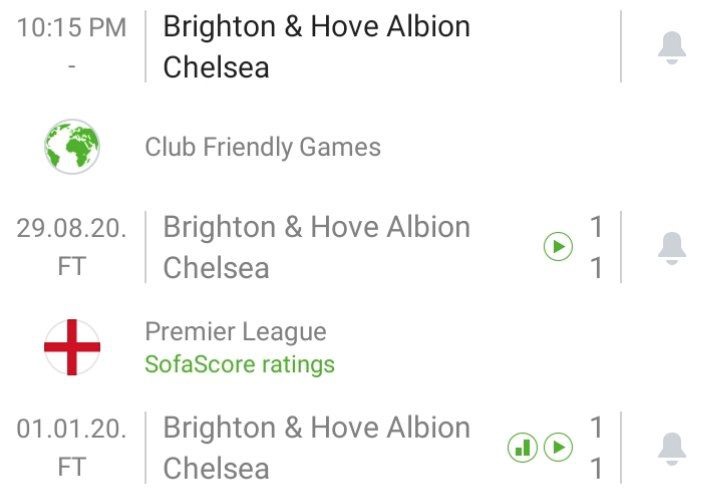
Task: Select Brighton & Hove Albion in the 10:15 PM fixture
Action: click(x=316, y=27)
